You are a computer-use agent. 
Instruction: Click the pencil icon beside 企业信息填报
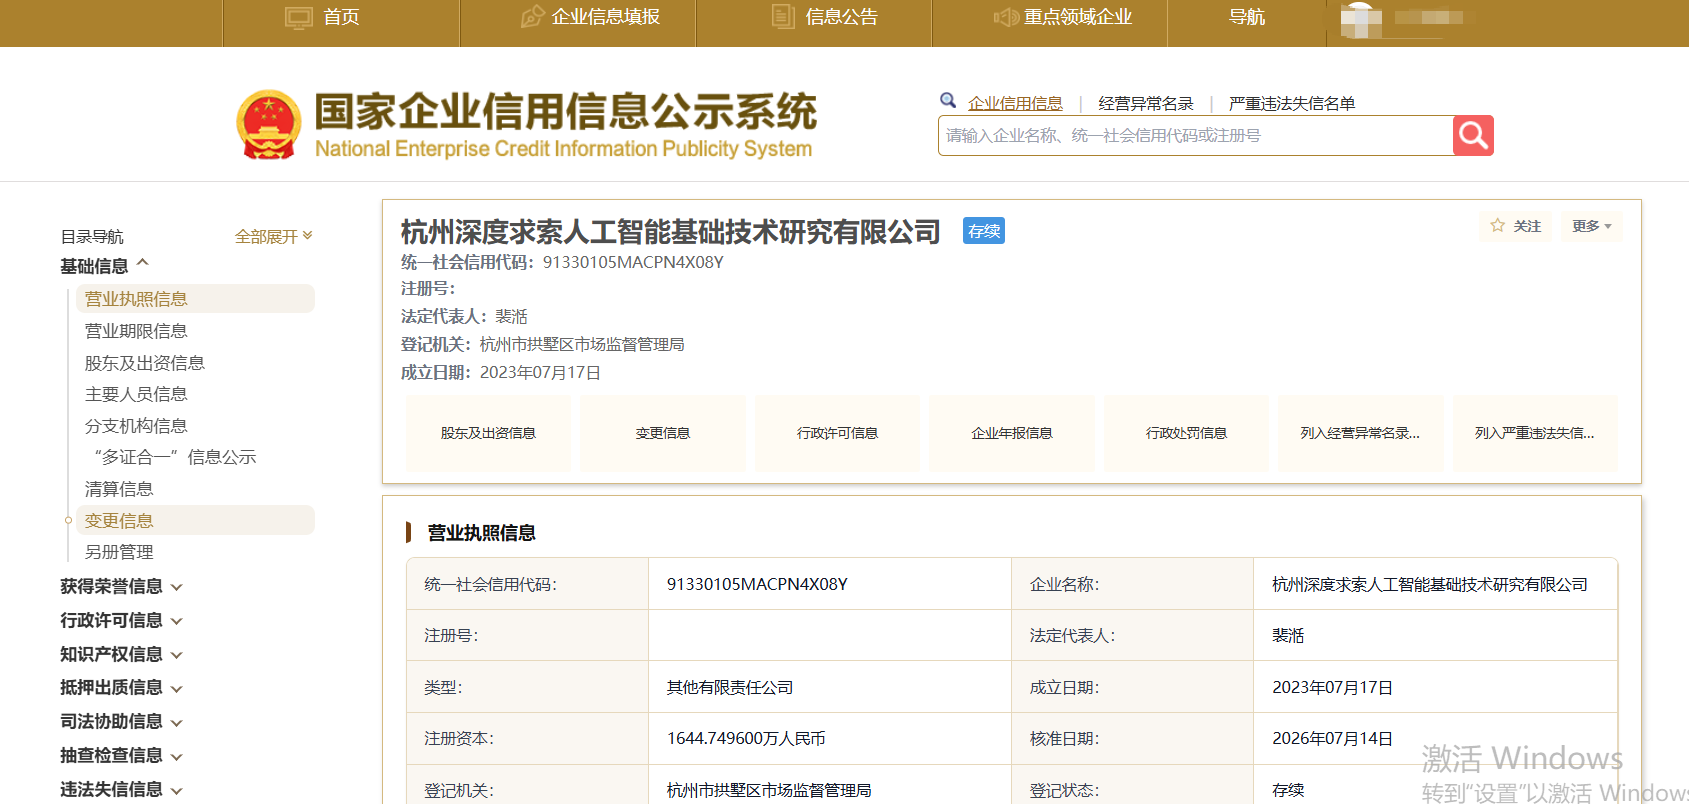click(x=533, y=17)
